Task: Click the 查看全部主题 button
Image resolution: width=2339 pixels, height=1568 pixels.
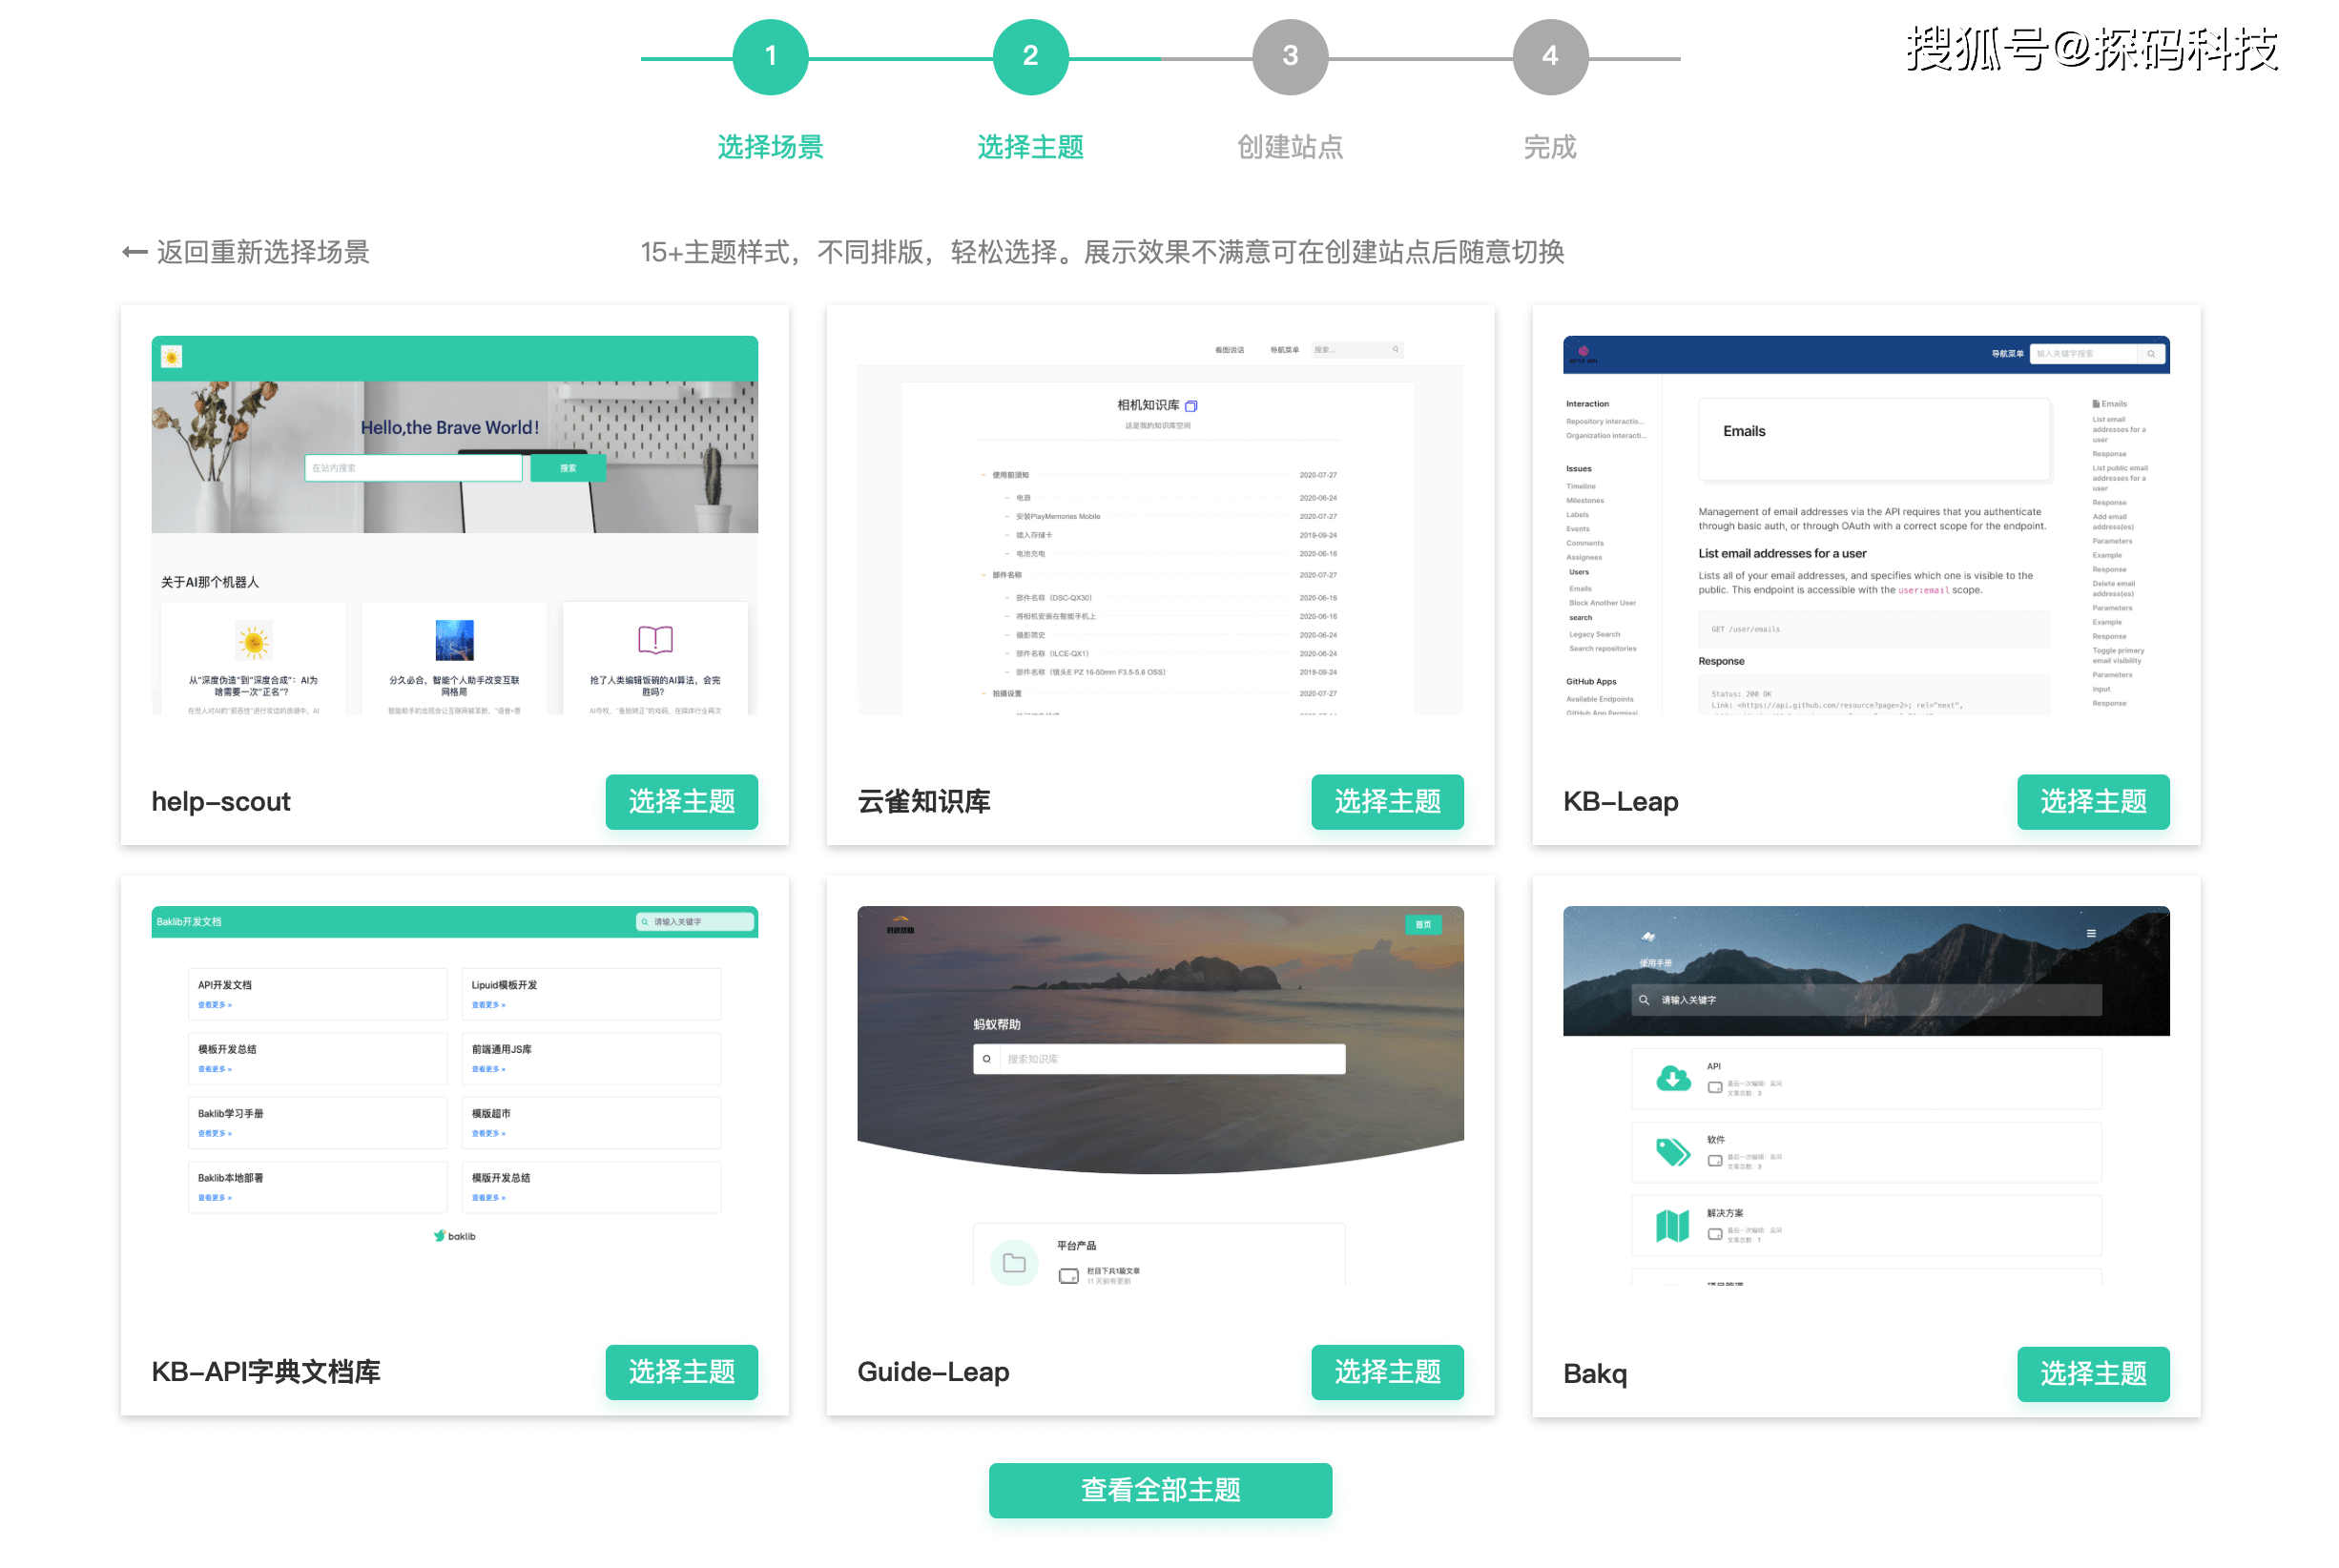Action: point(1160,1489)
